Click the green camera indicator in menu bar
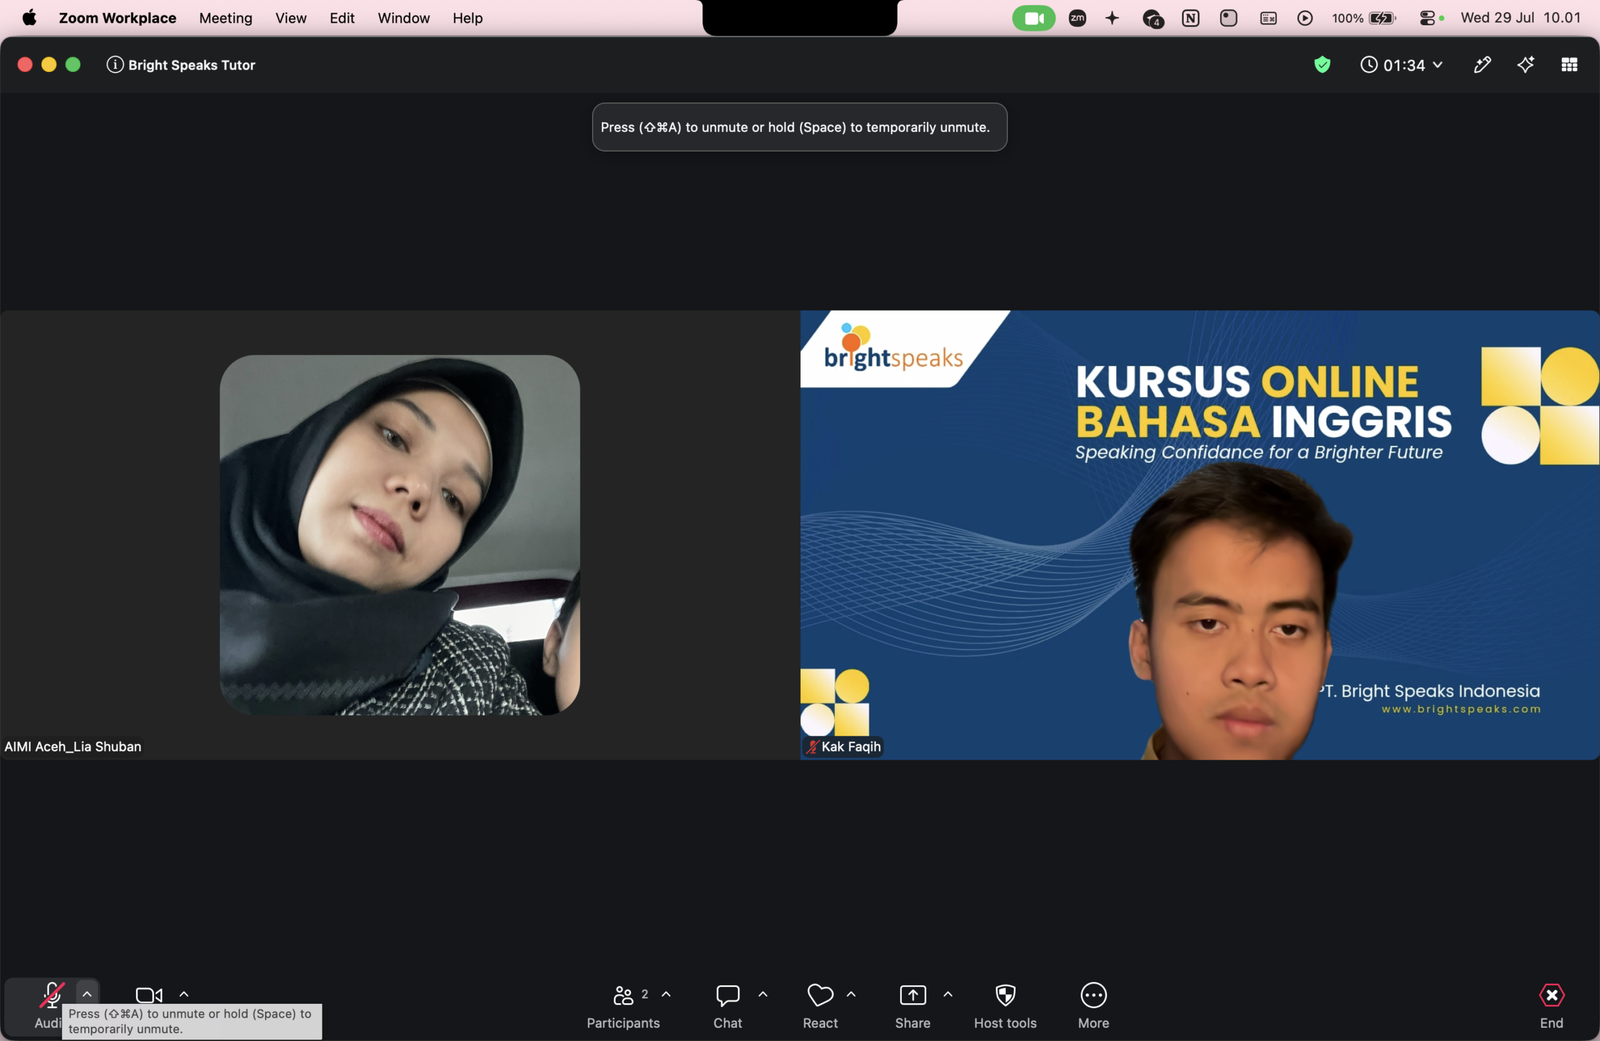Image resolution: width=1600 pixels, height=1041 pixels. [x=1034, y=18]
